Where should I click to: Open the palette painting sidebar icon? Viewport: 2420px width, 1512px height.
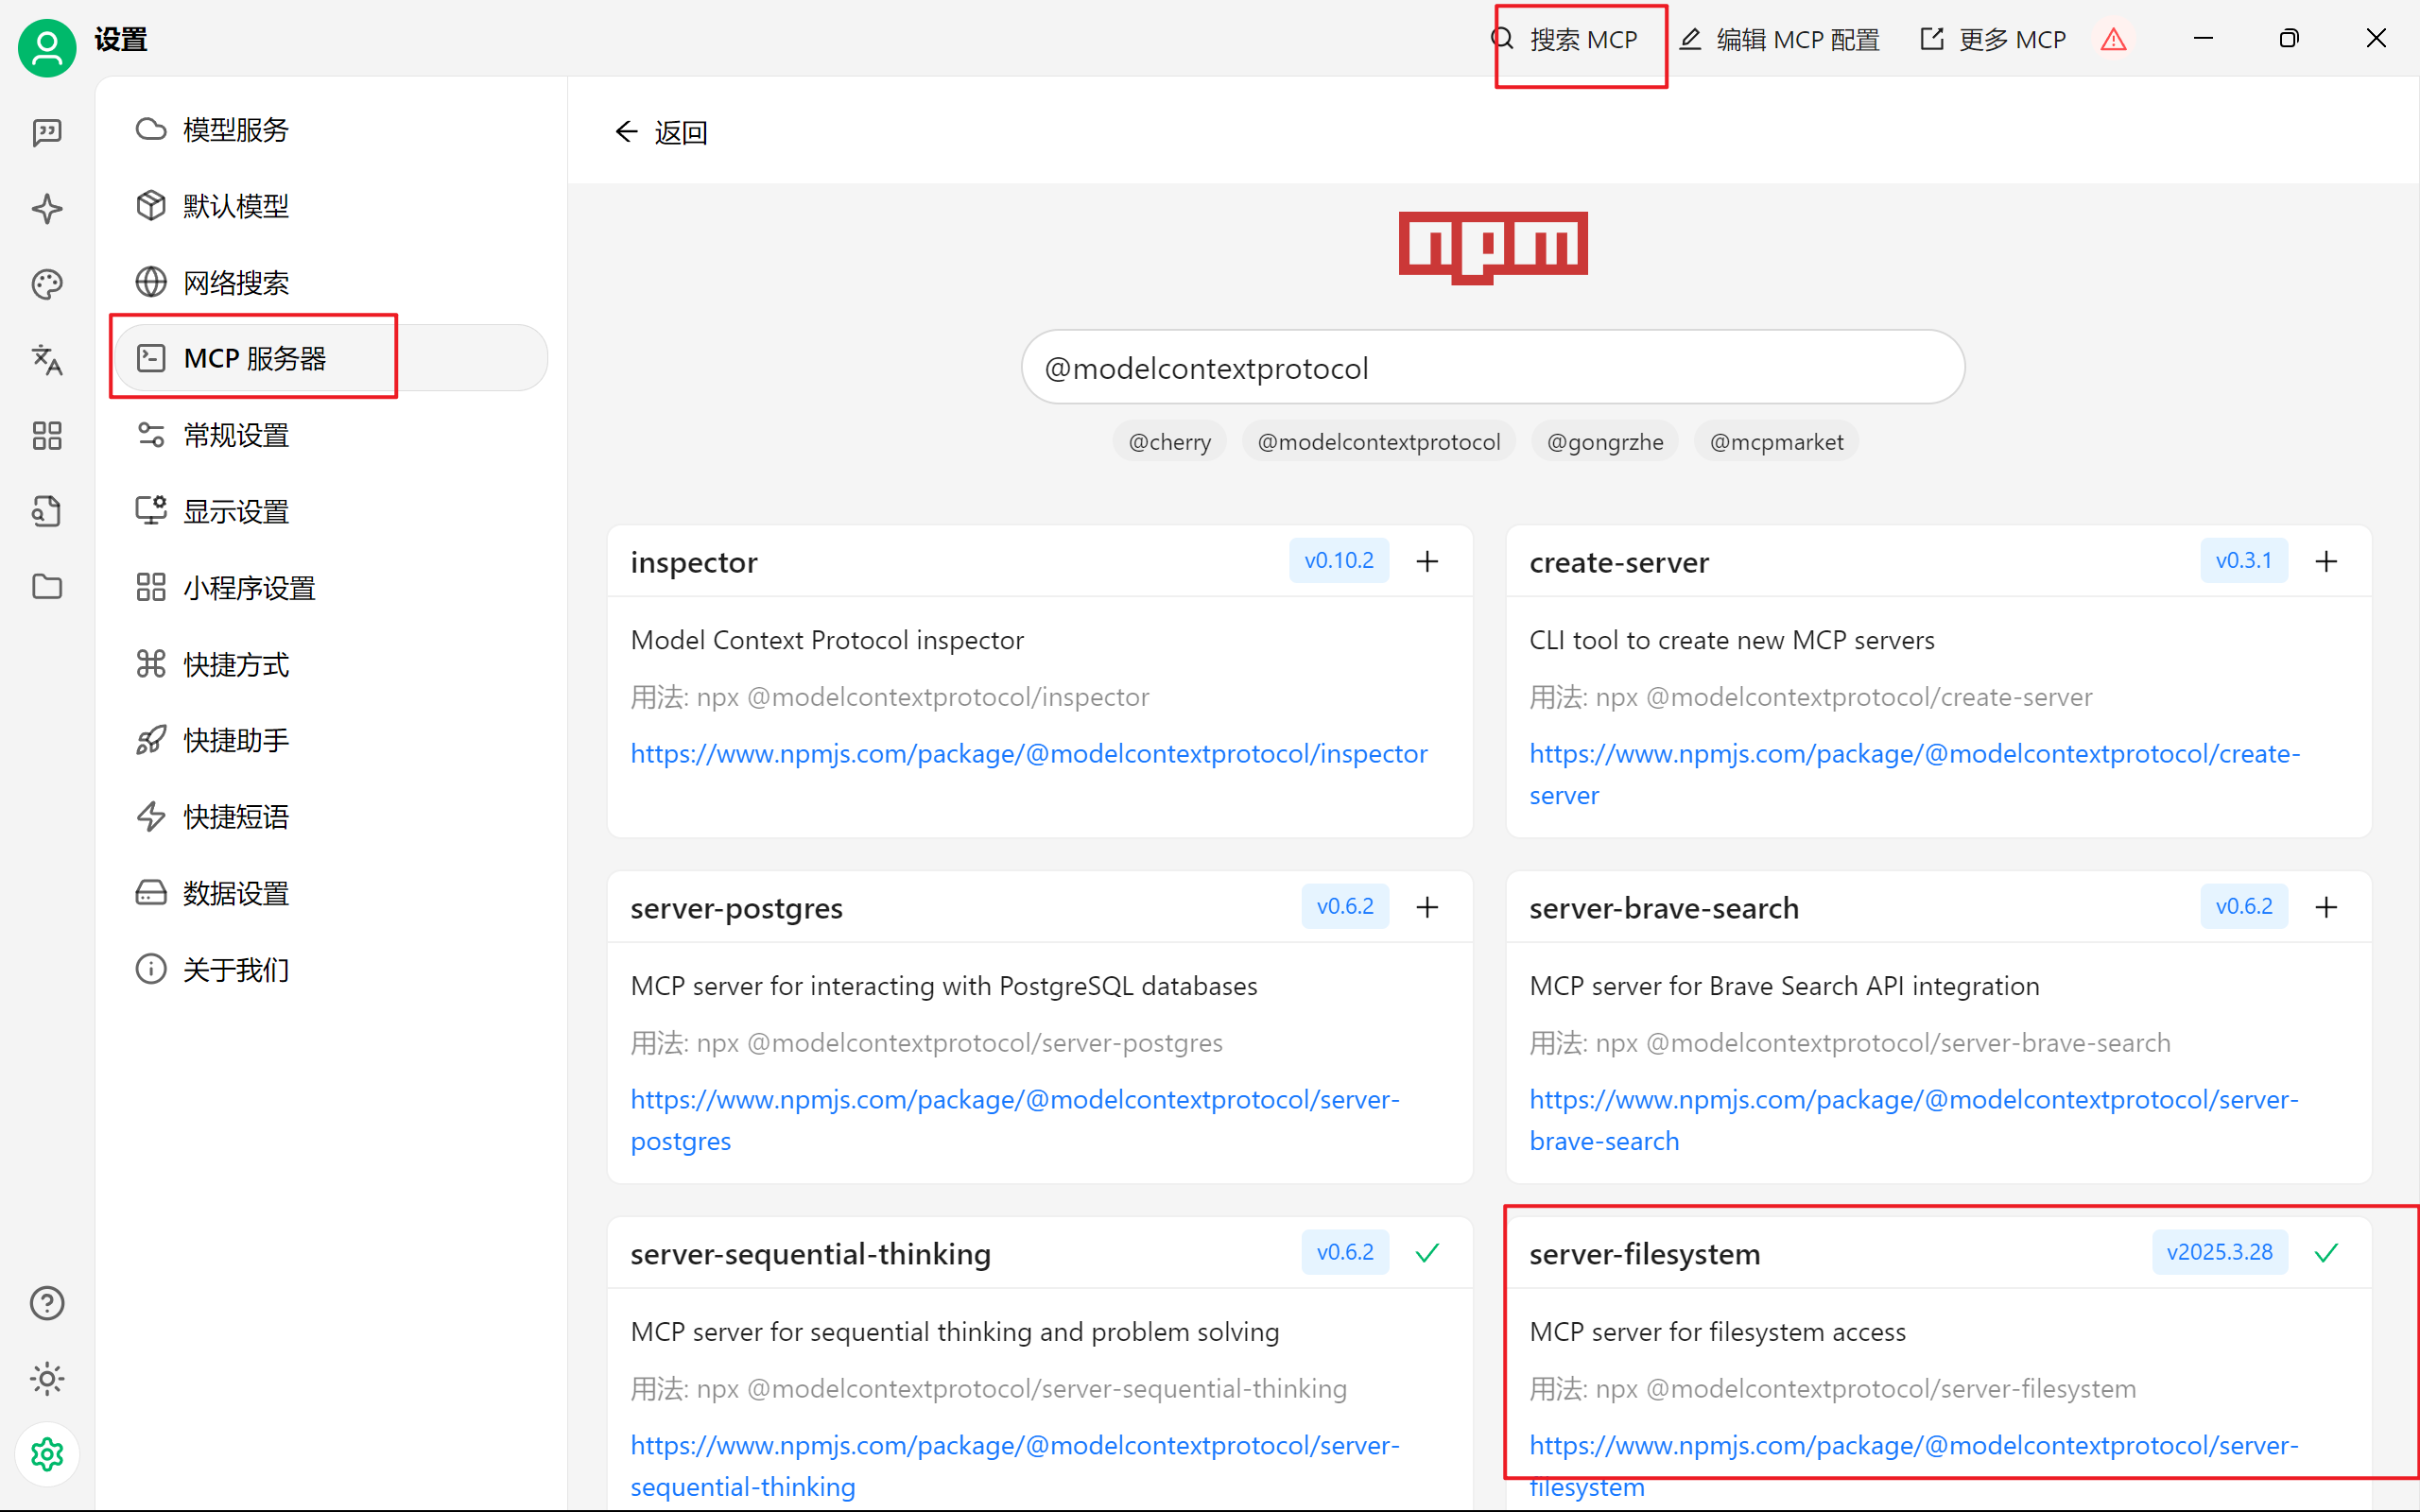click(47, 284)
